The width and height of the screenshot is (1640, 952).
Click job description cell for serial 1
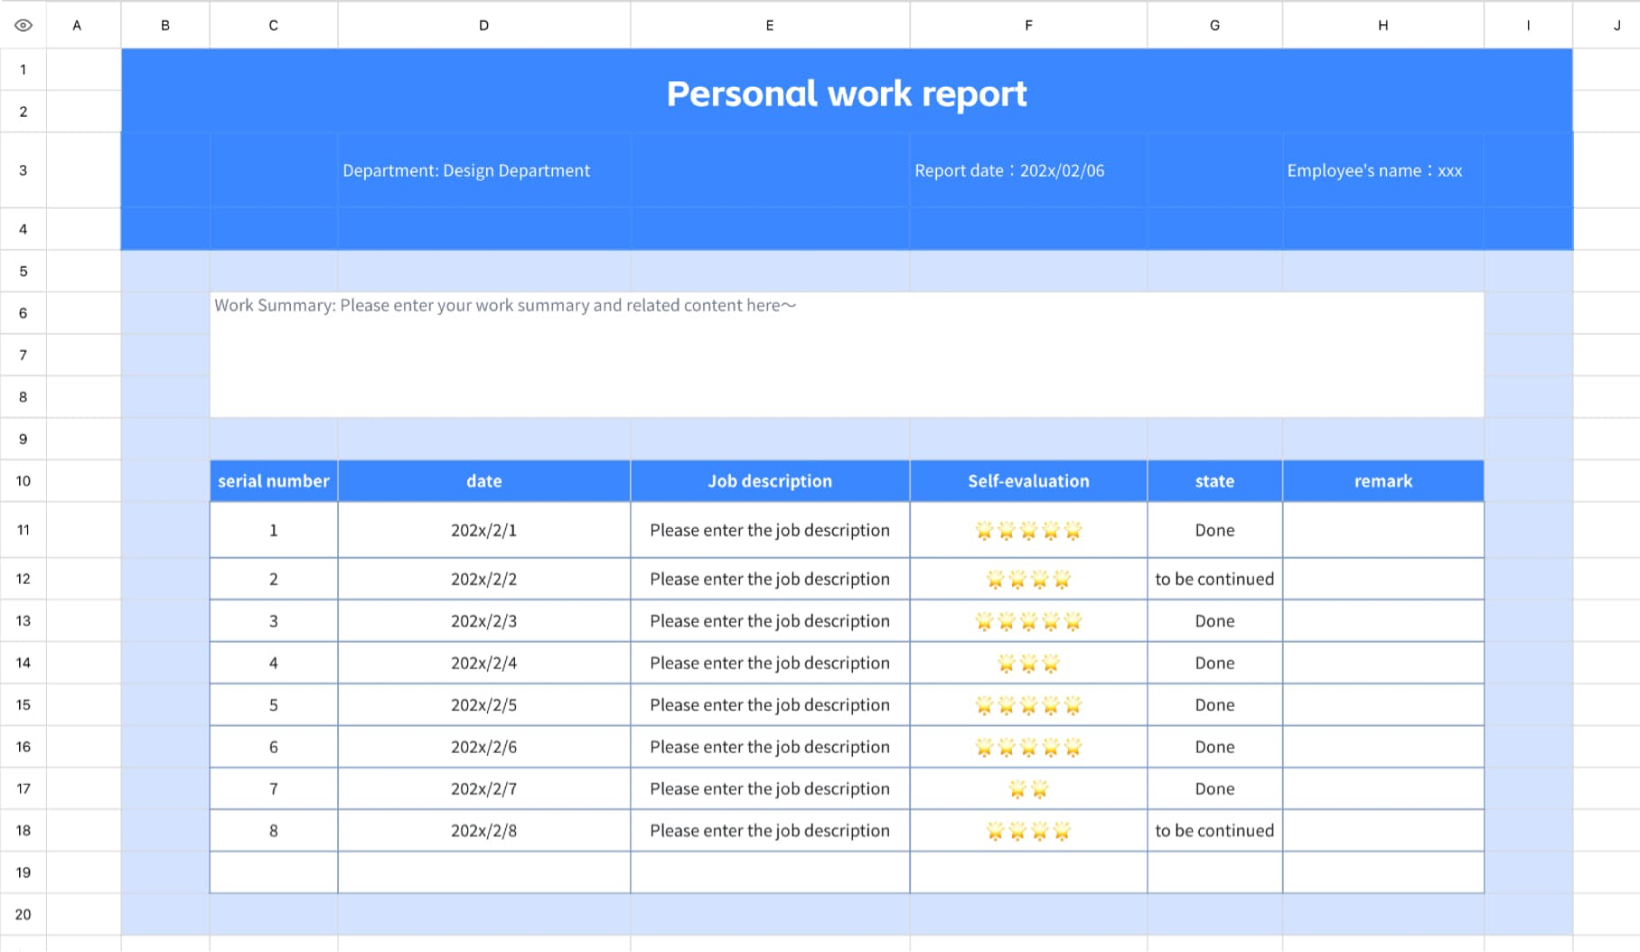[770, 530]
